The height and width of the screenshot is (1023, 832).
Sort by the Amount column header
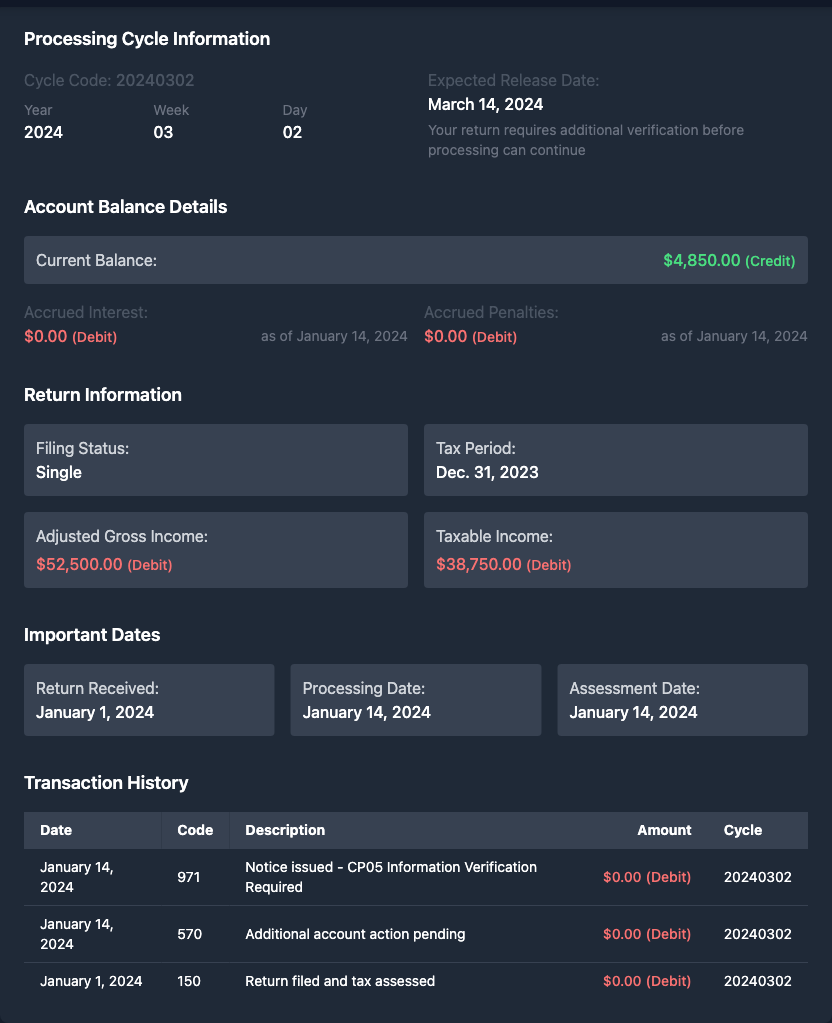[x=664, y=830]
